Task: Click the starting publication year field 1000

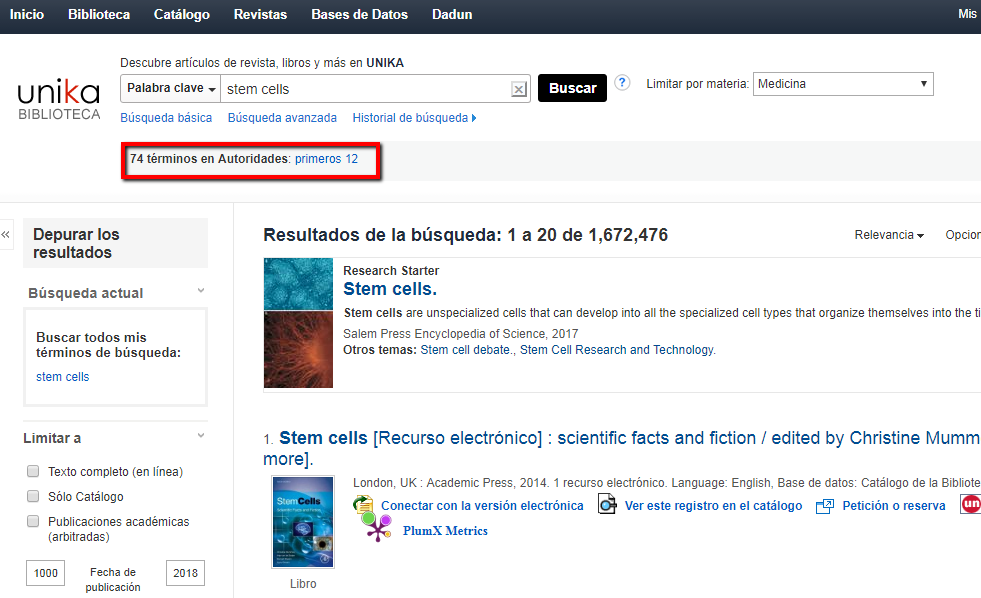Action: coord(45,573)
